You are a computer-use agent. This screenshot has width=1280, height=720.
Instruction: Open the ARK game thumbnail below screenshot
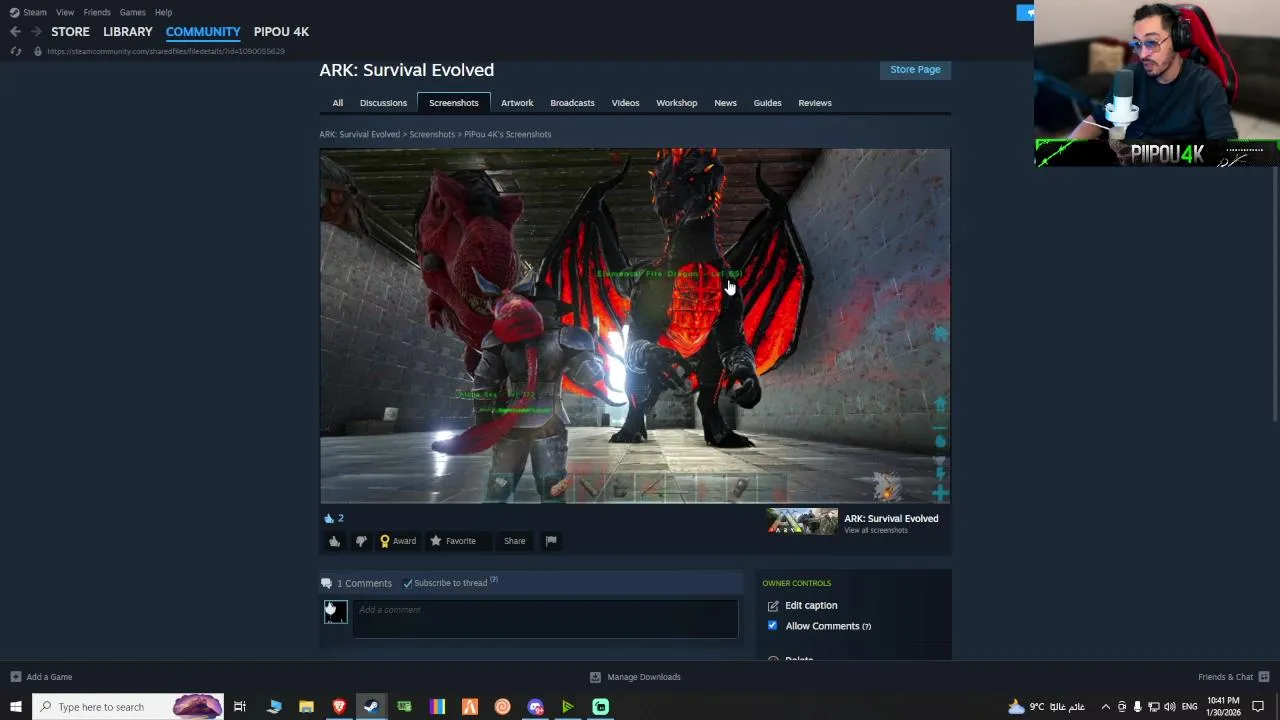802,522
